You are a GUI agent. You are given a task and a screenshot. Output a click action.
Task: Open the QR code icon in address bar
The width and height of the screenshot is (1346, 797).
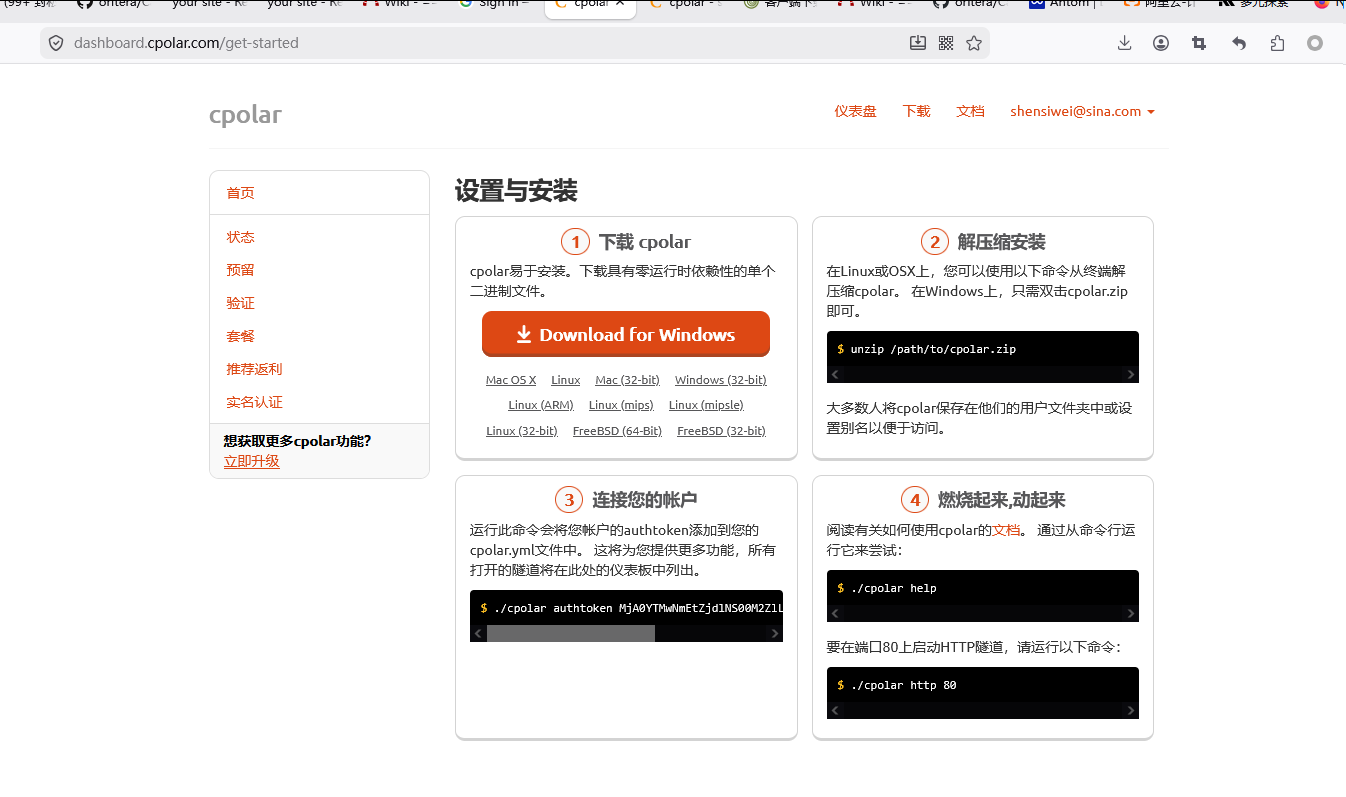coord(946,43)
